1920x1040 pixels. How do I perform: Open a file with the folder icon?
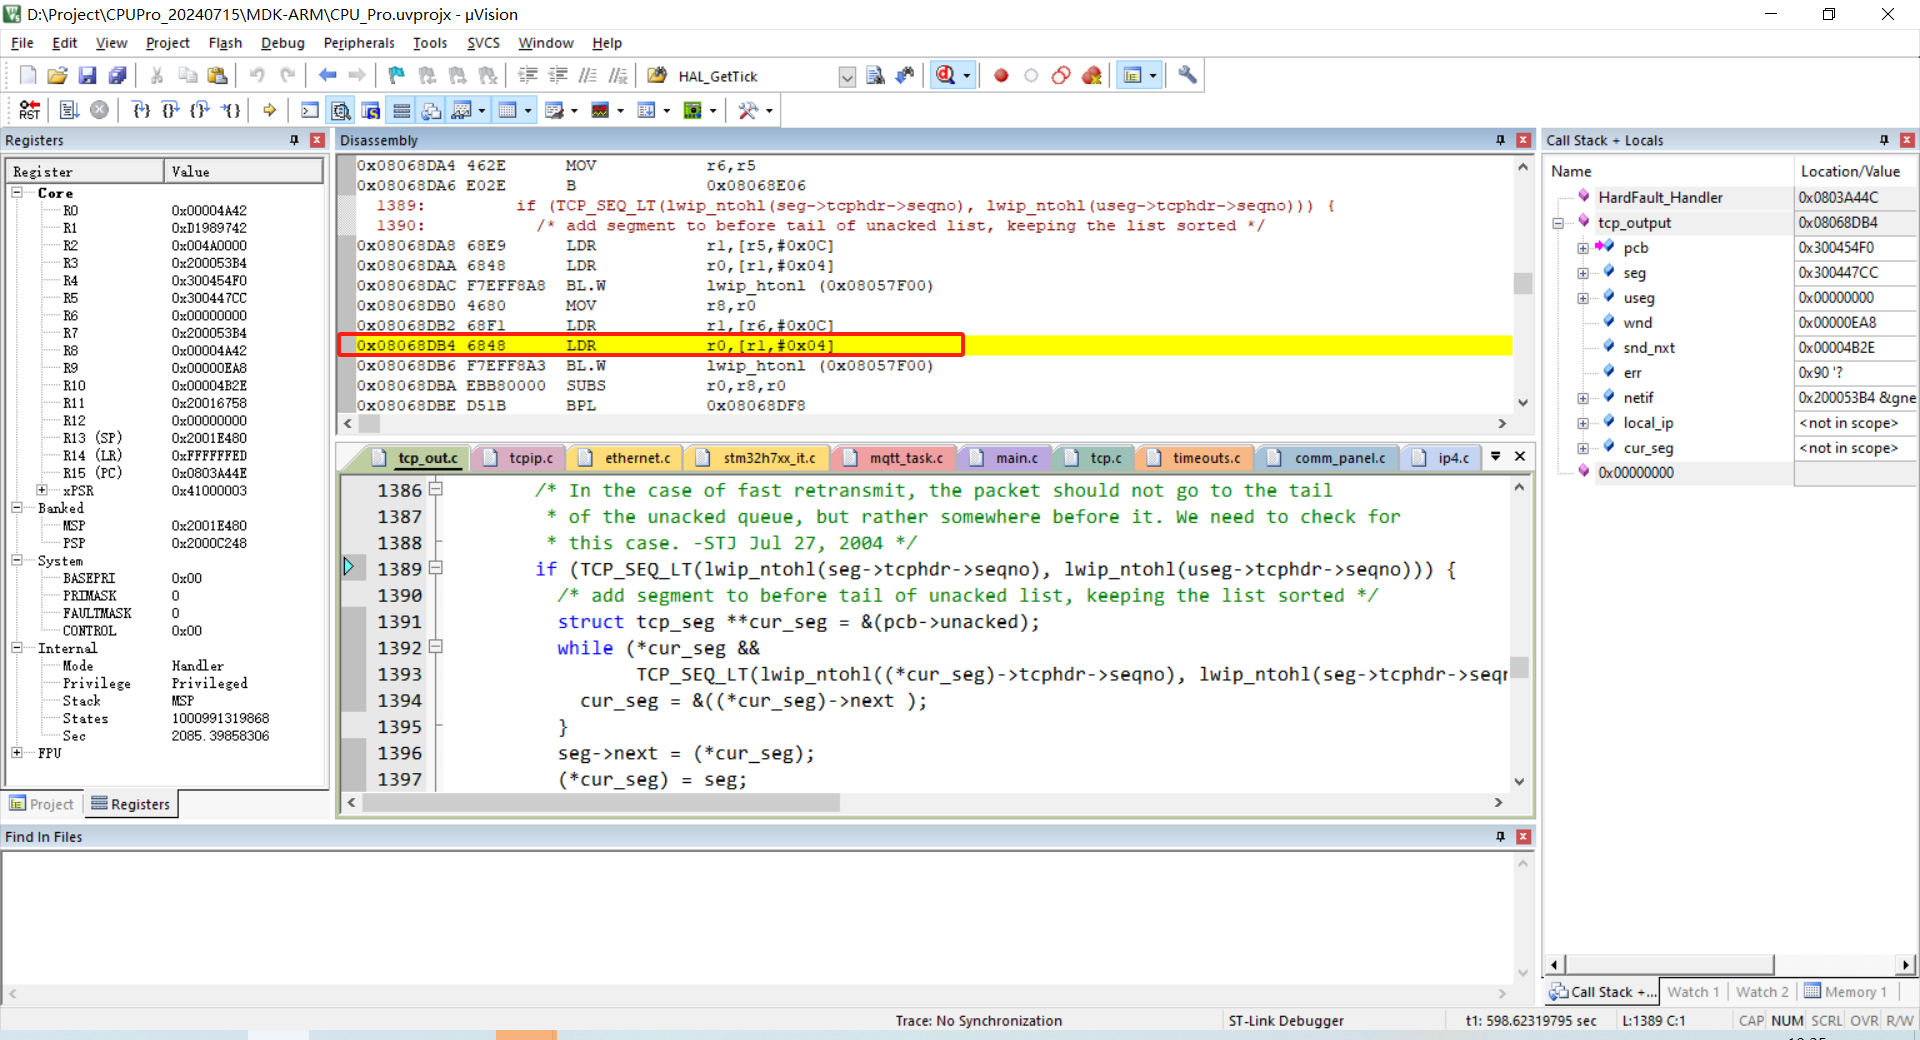pos(58,76)
